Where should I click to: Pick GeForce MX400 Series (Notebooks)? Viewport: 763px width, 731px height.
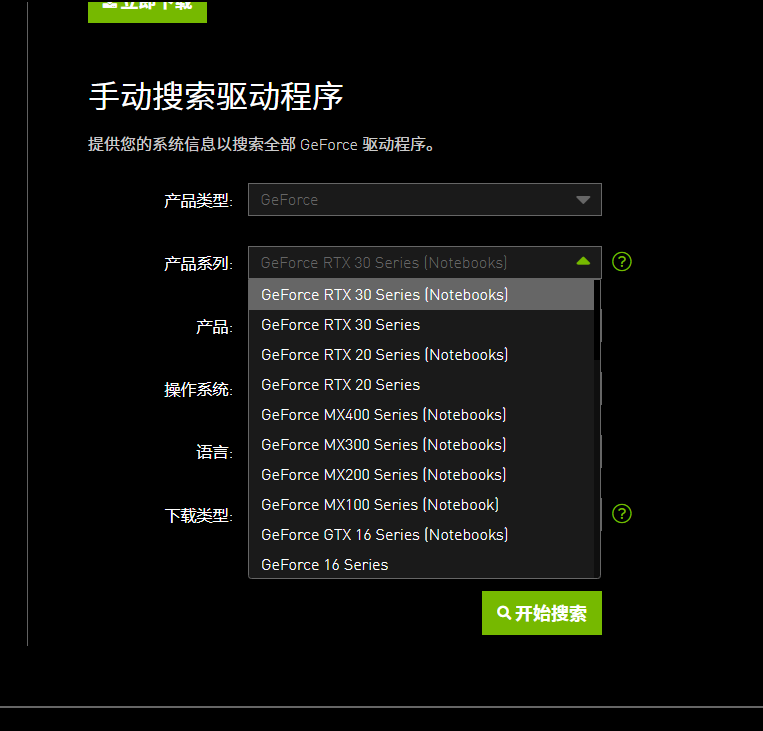(421, 415)
